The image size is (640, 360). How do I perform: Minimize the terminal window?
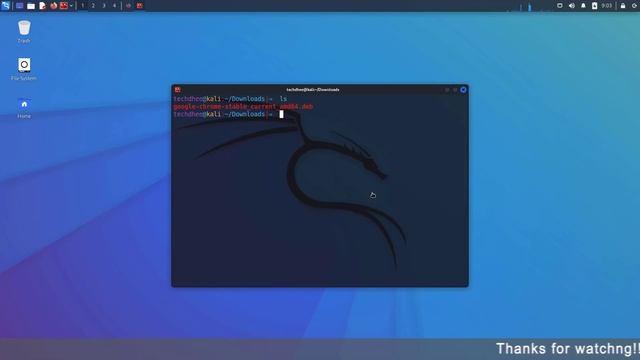point(447,90)
